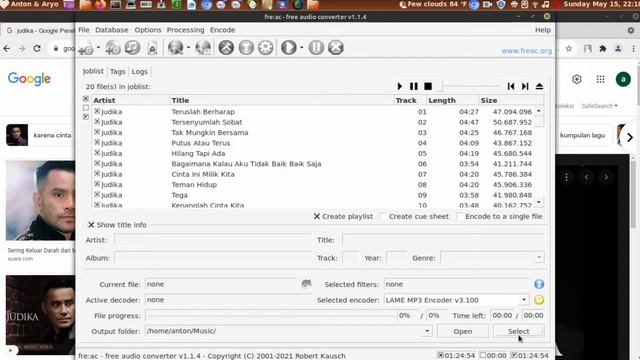Click browser reload icon
Viewport: 640px width, 360px height.
click(37, 49)
